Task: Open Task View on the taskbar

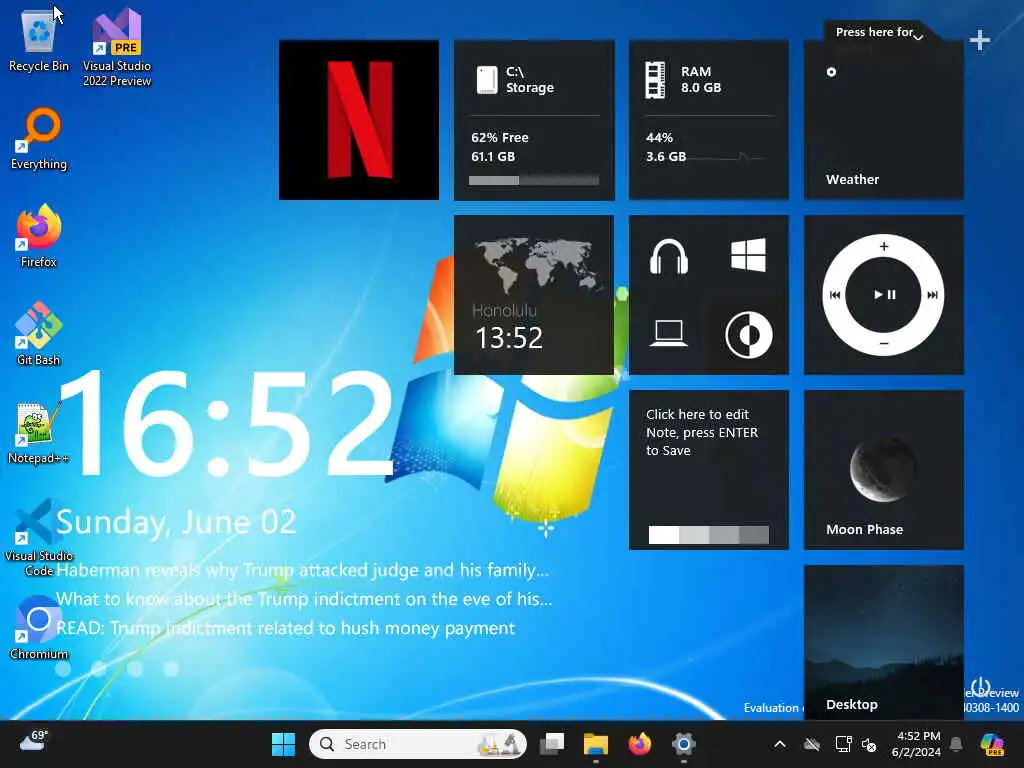Action: 552,744
